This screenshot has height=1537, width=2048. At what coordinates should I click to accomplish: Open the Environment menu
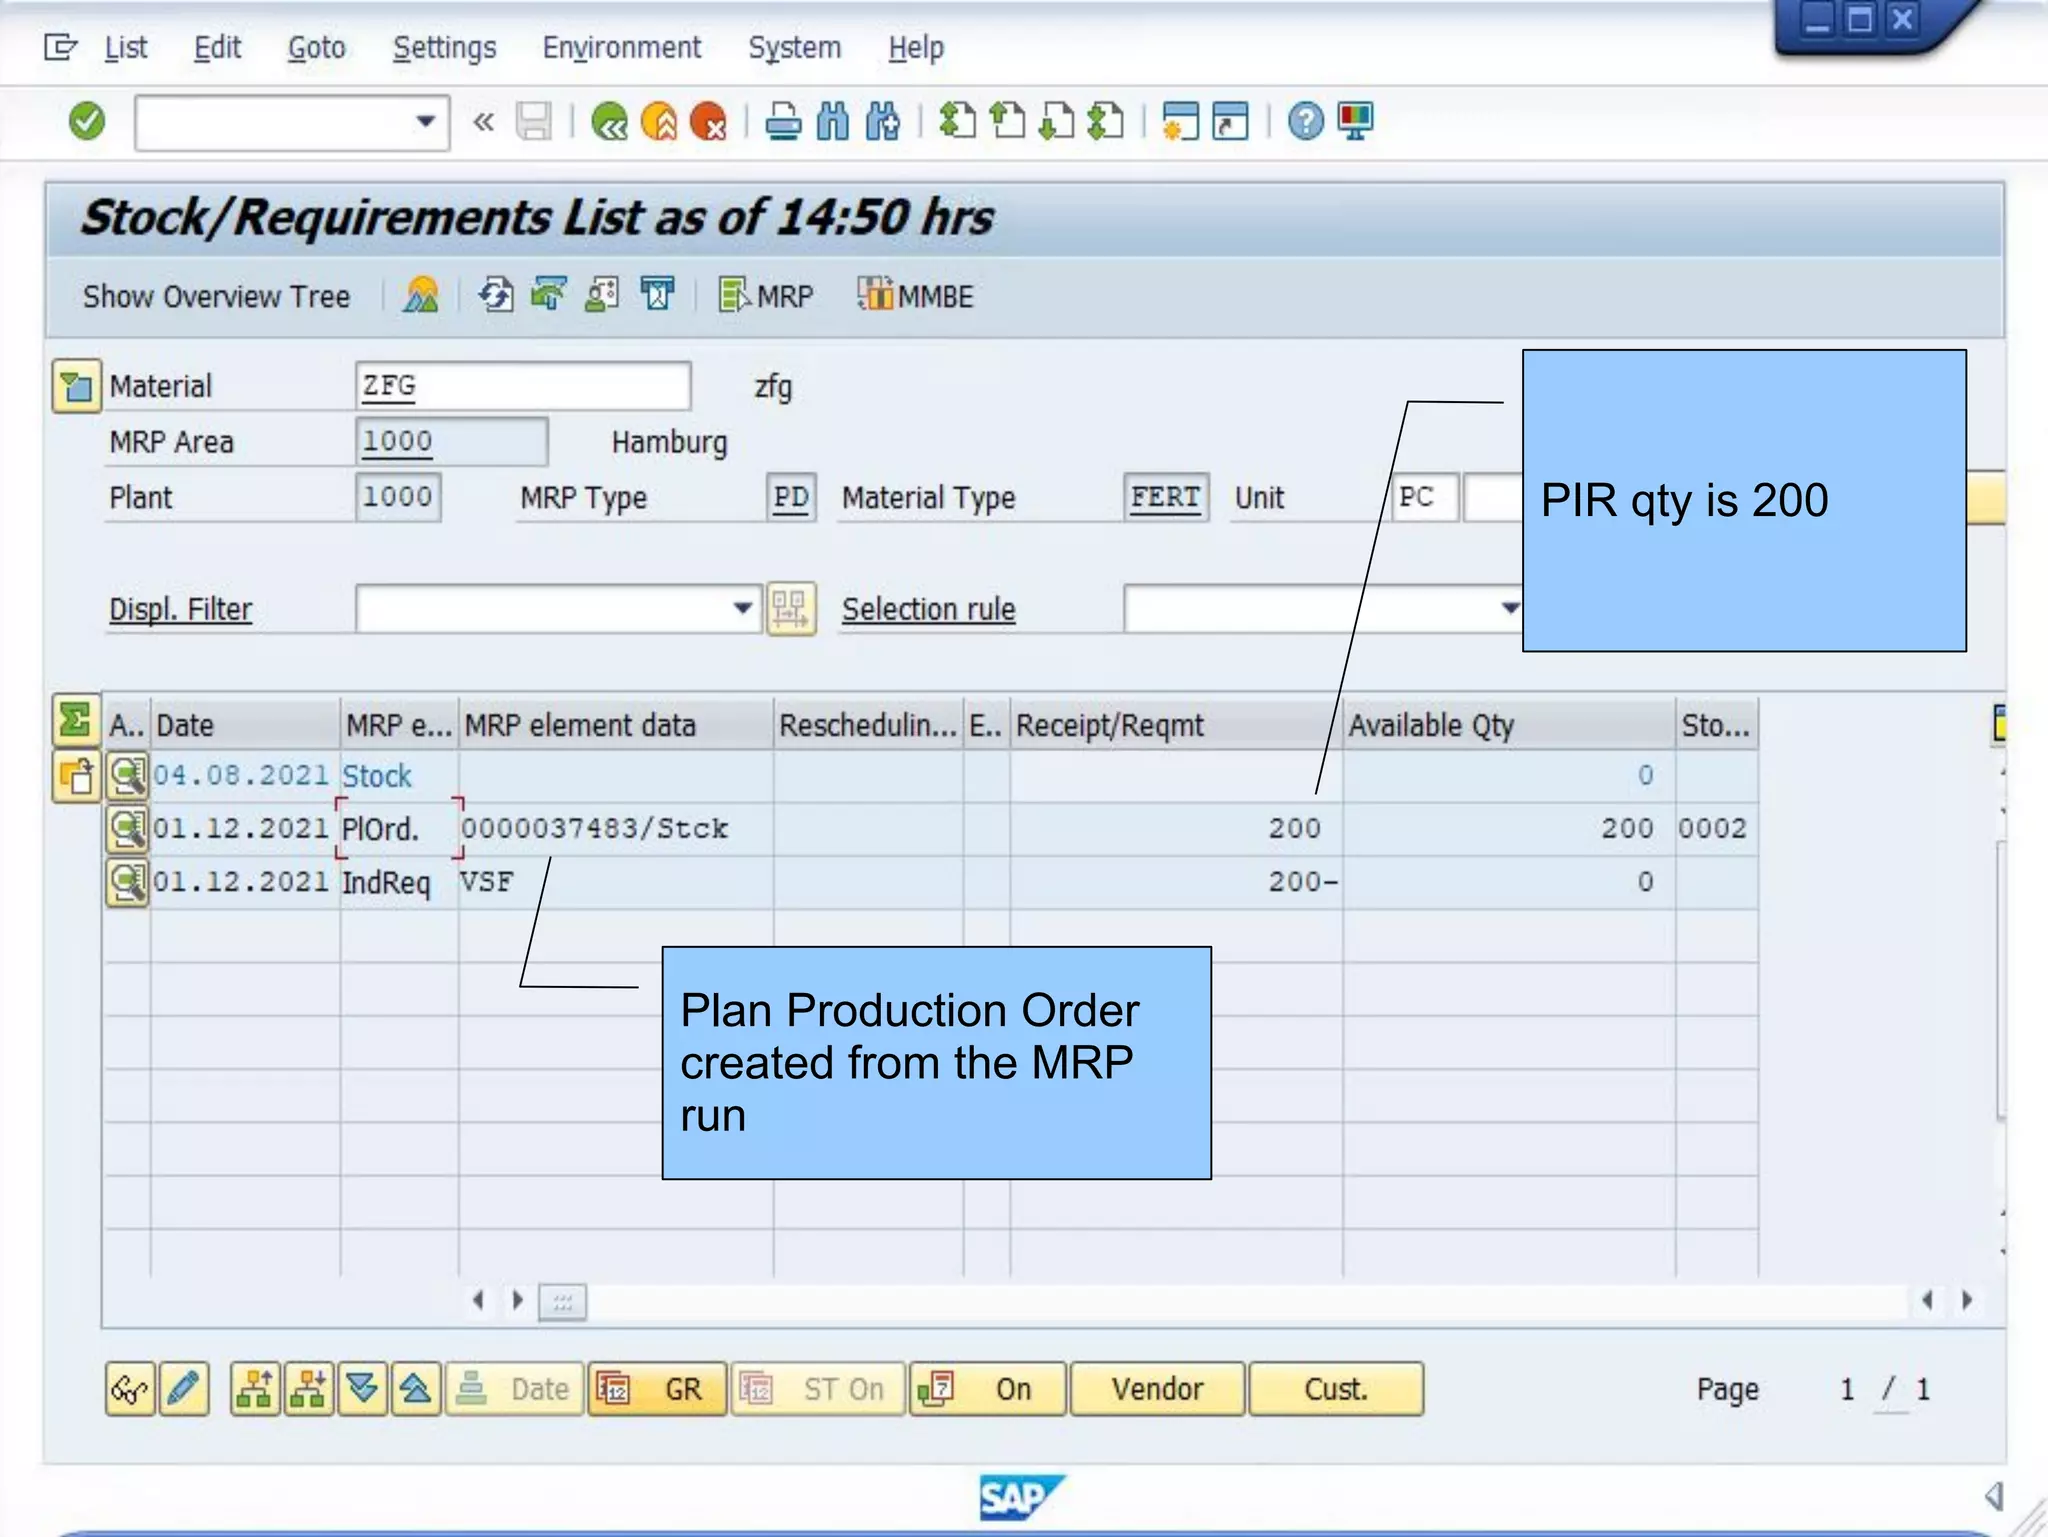[x=621, y=47]
